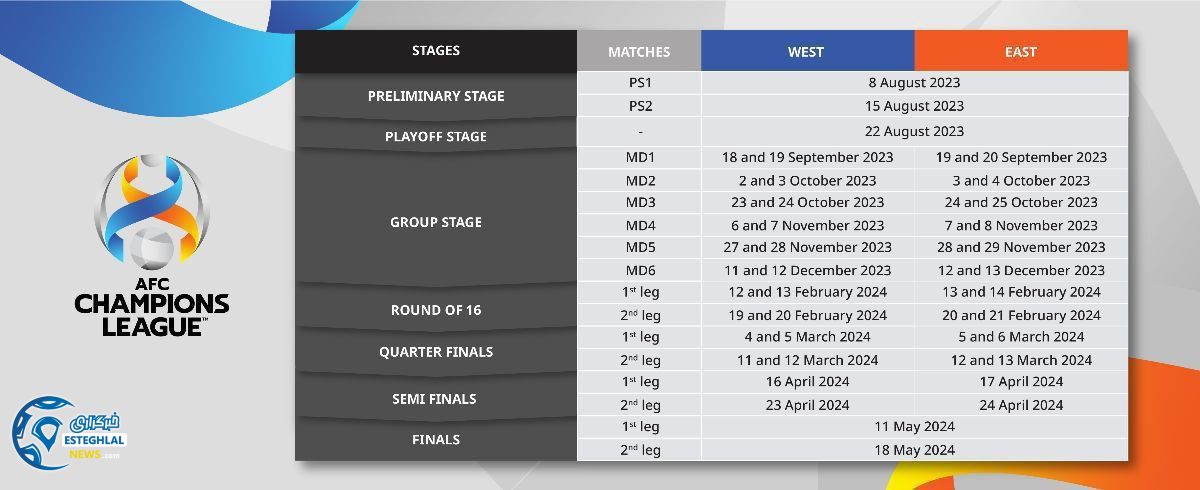Screen dimensions: 1200x490
Task: Select the PLAYOFF STAGE row label
Action: (x=436, y=136)
